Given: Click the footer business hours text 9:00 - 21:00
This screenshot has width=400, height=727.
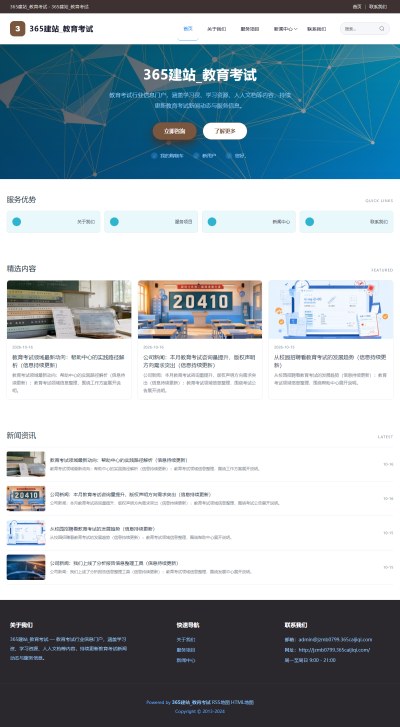Looking at the screenshot, I should tap(310, 660).
